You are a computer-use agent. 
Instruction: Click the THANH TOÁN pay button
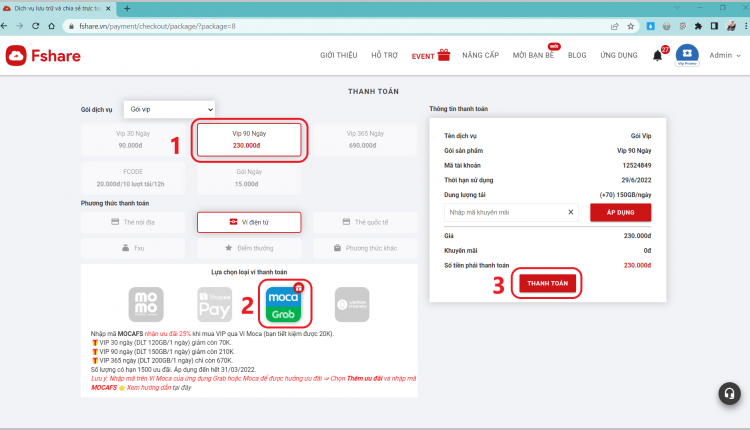pos(548,284)
